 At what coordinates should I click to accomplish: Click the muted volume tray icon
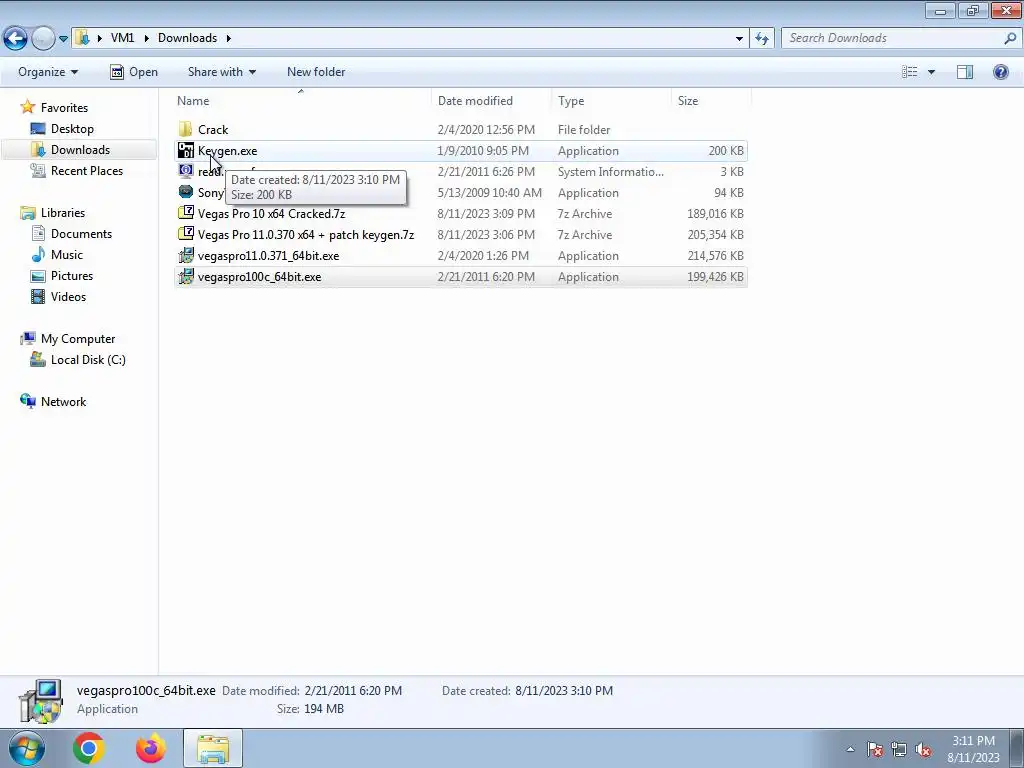(x=923, y=750)
